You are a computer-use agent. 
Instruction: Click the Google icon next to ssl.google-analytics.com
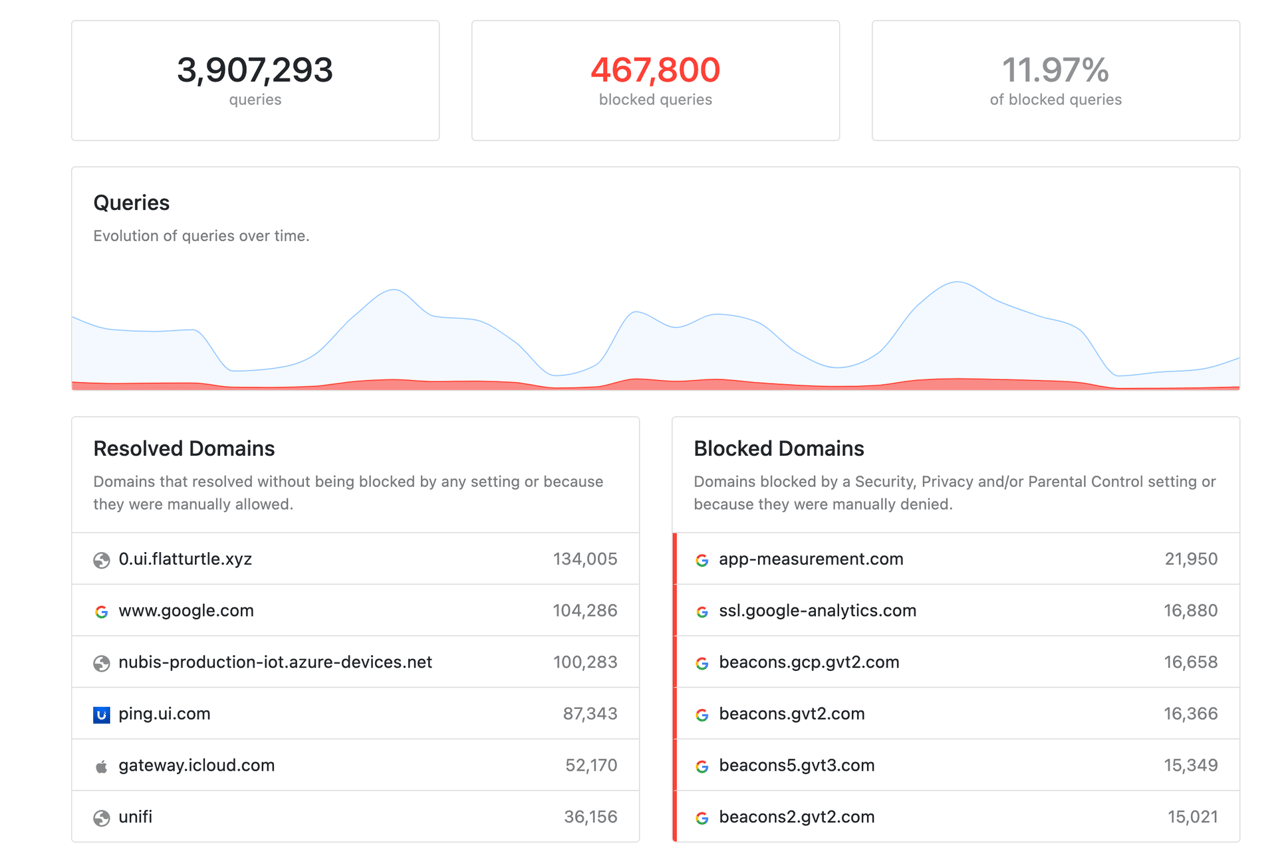coord(702,612)
